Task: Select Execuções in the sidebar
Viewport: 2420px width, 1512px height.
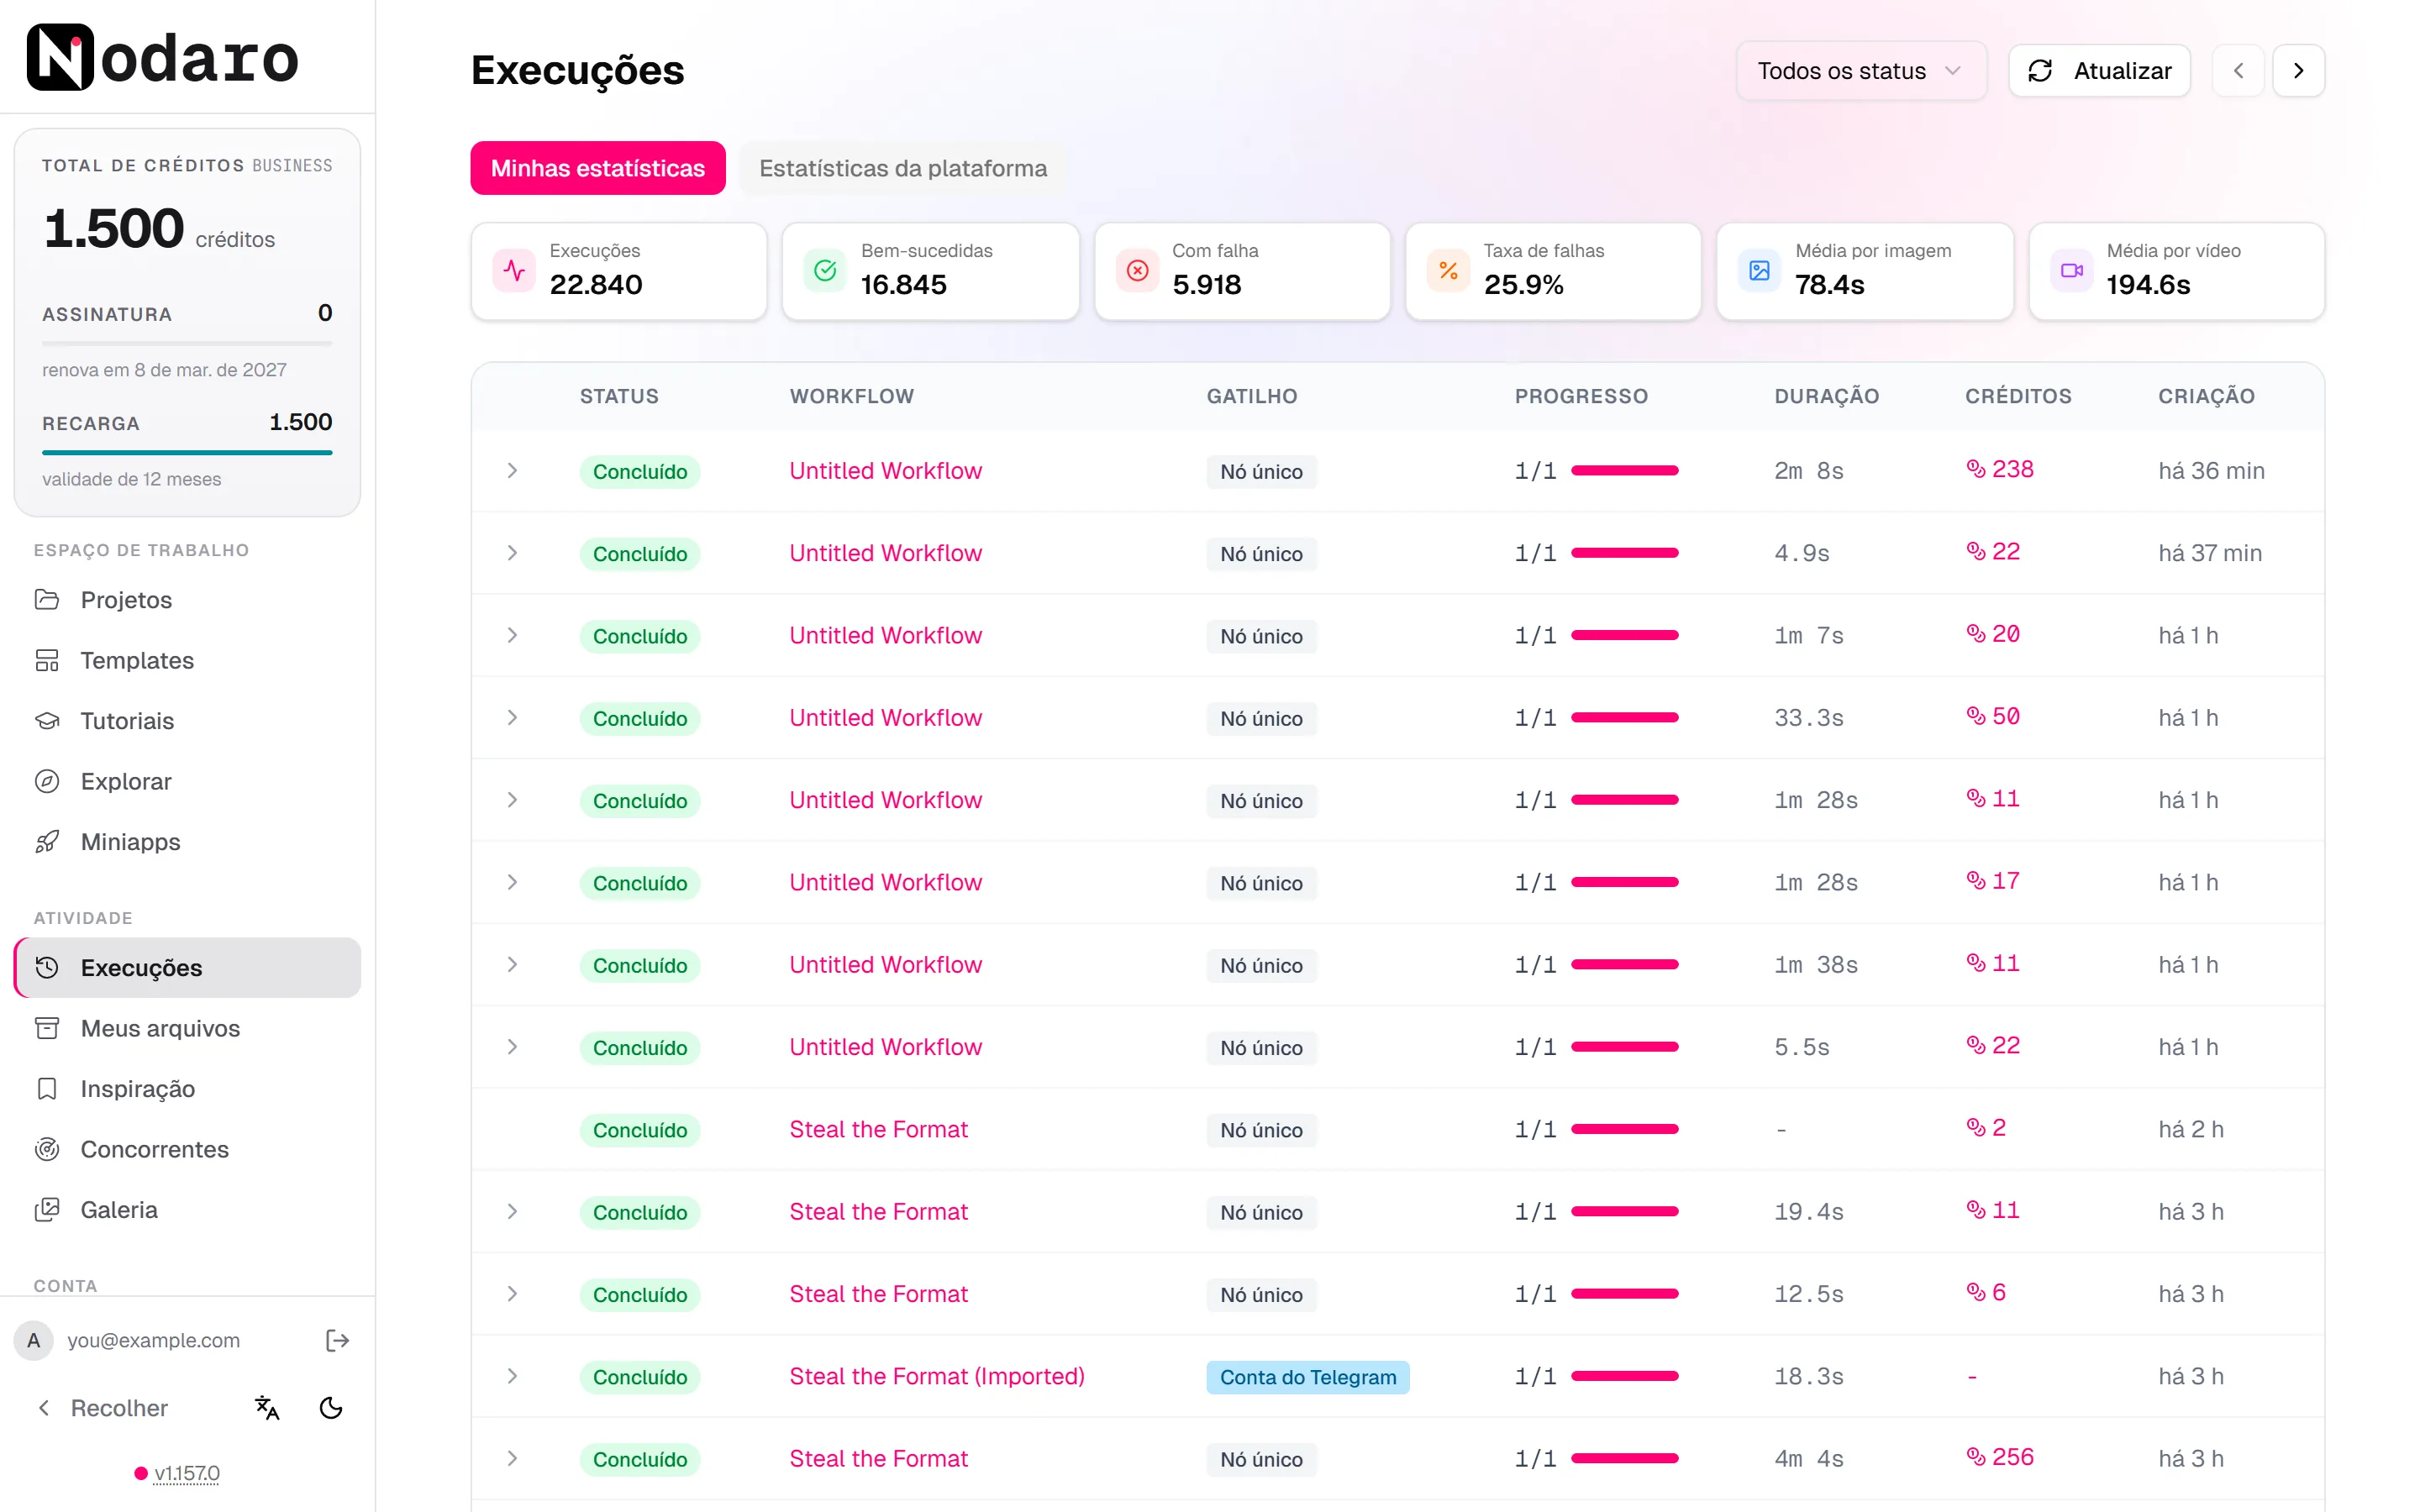Action: coord(187,968)
